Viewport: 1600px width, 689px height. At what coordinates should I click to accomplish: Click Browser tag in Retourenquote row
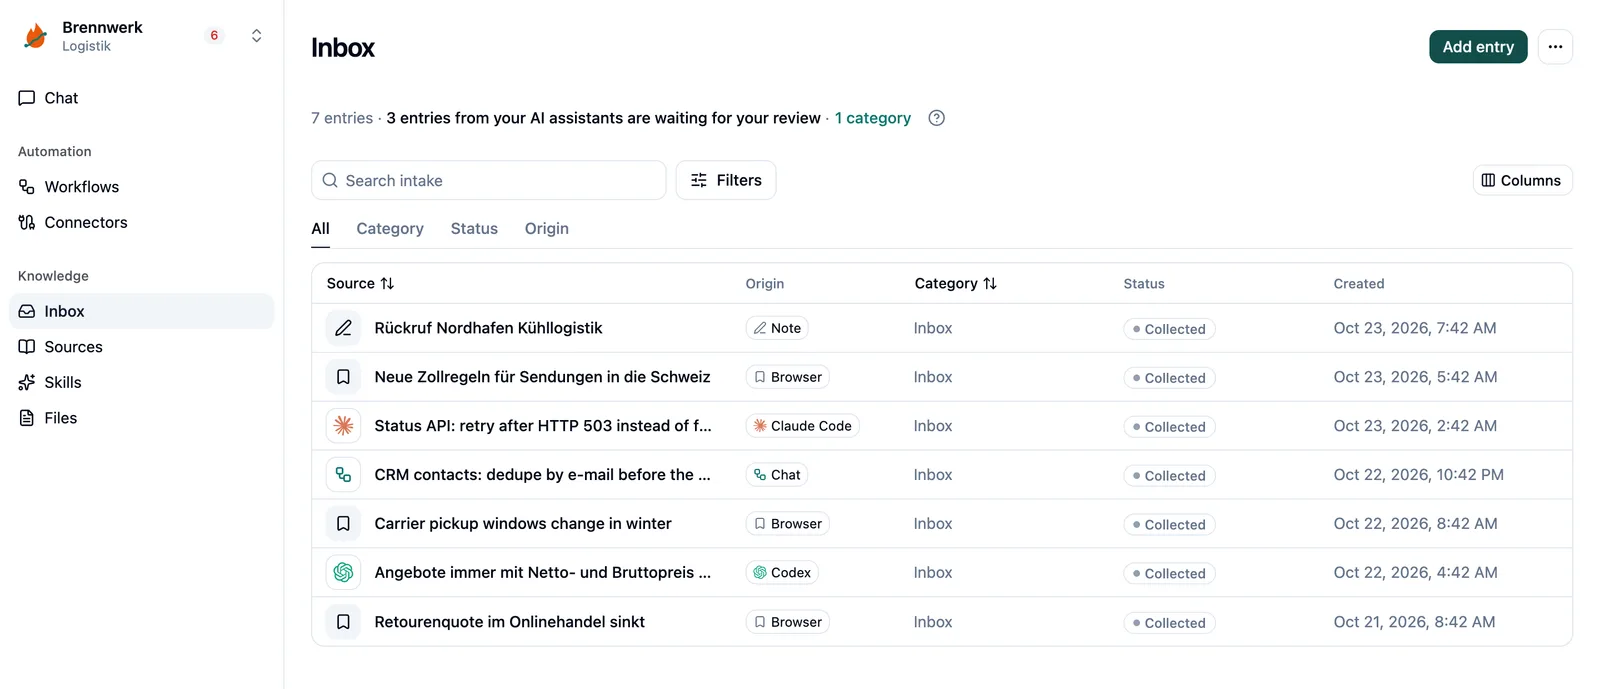coord(788,622)
